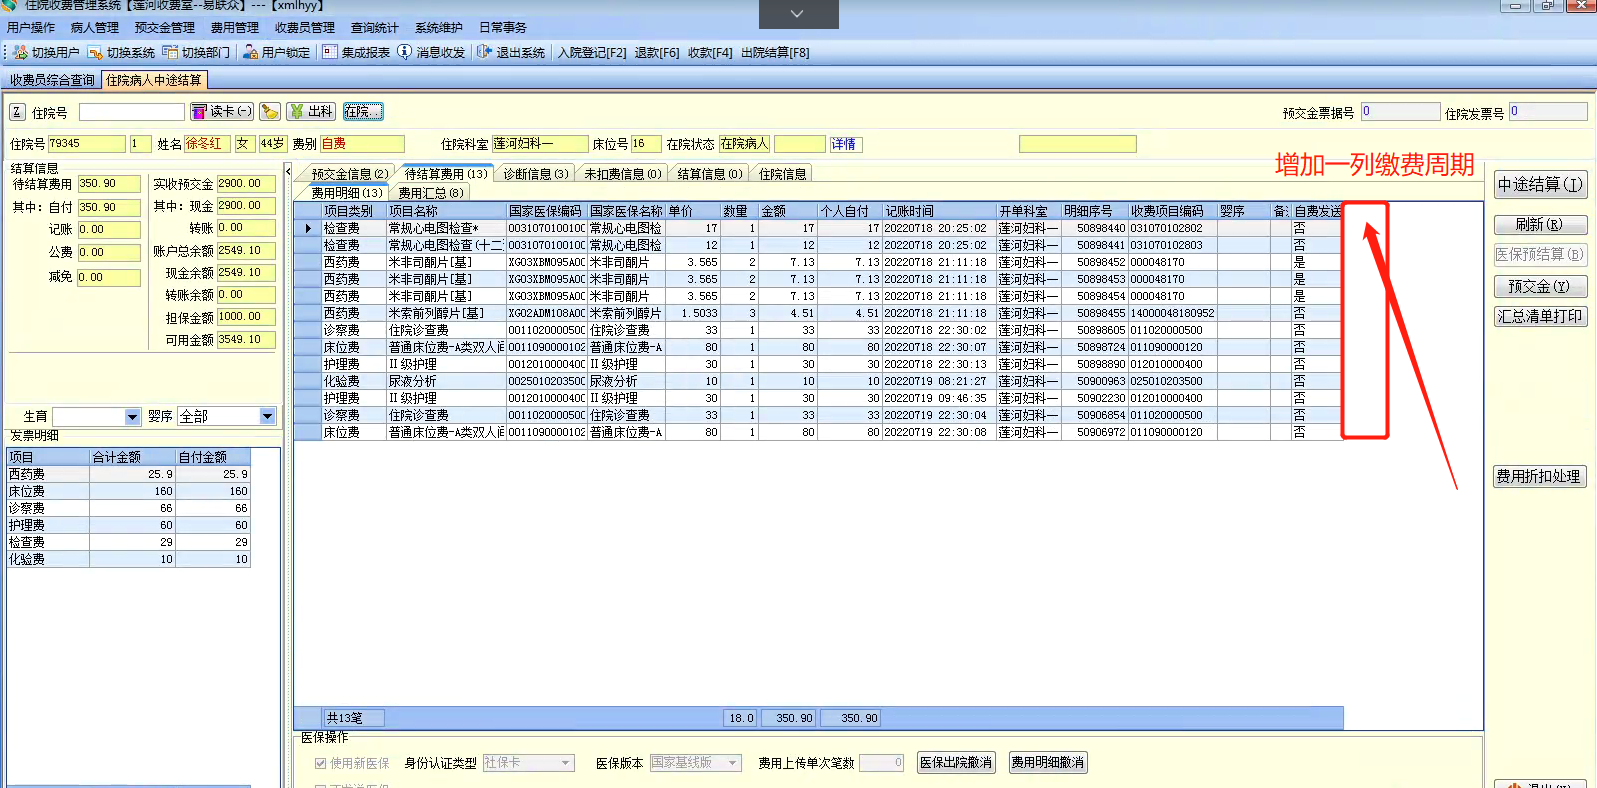The width and height of the screenshot is (1597, 788).
Task: Select the row indicator arrow of first row
Action: point(308,228)
